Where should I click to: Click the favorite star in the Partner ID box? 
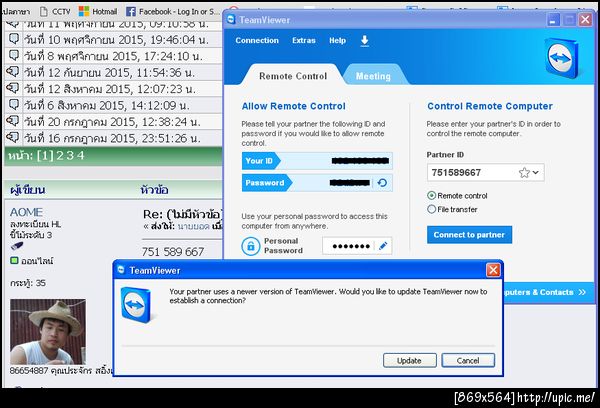[524, 173]
